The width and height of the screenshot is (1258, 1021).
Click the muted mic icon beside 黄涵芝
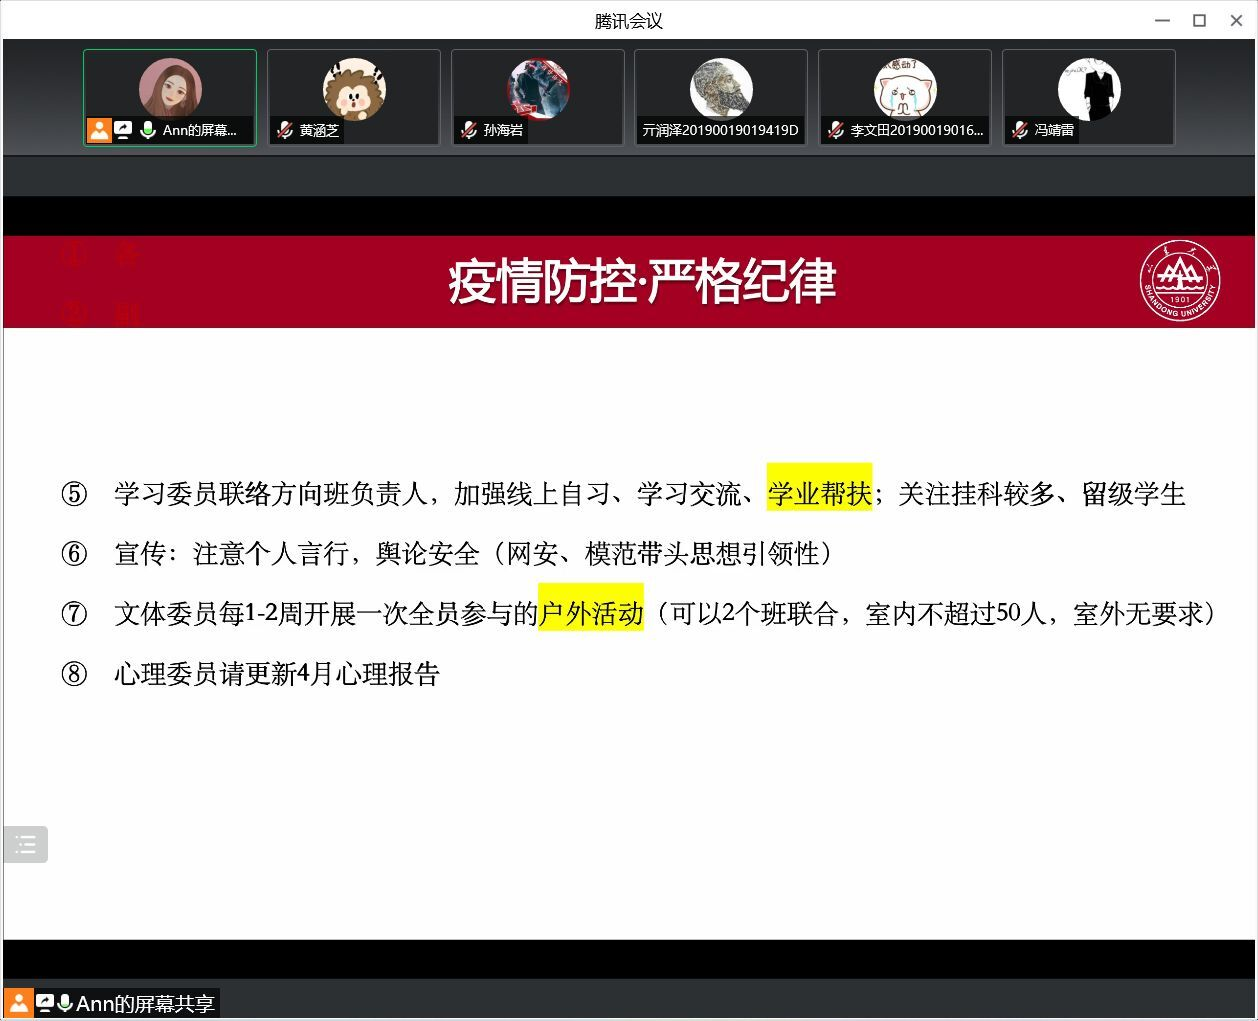tap(285, 130)
